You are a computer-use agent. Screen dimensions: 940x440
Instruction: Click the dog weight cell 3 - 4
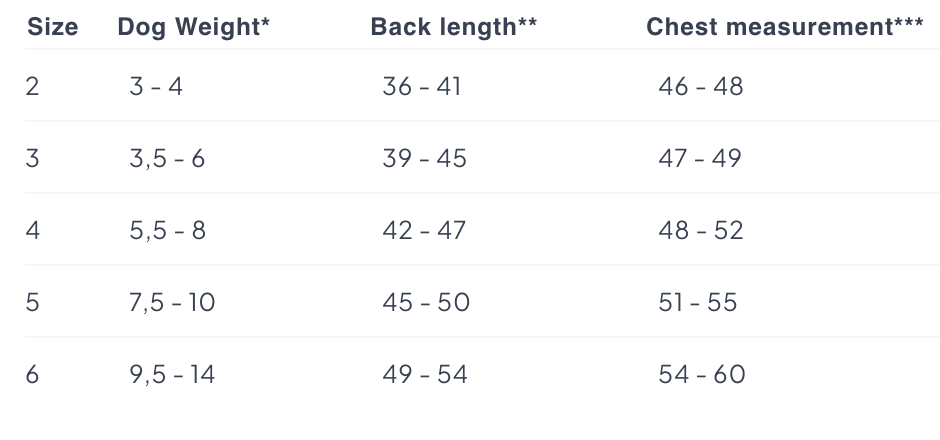[x=156, y=86]
